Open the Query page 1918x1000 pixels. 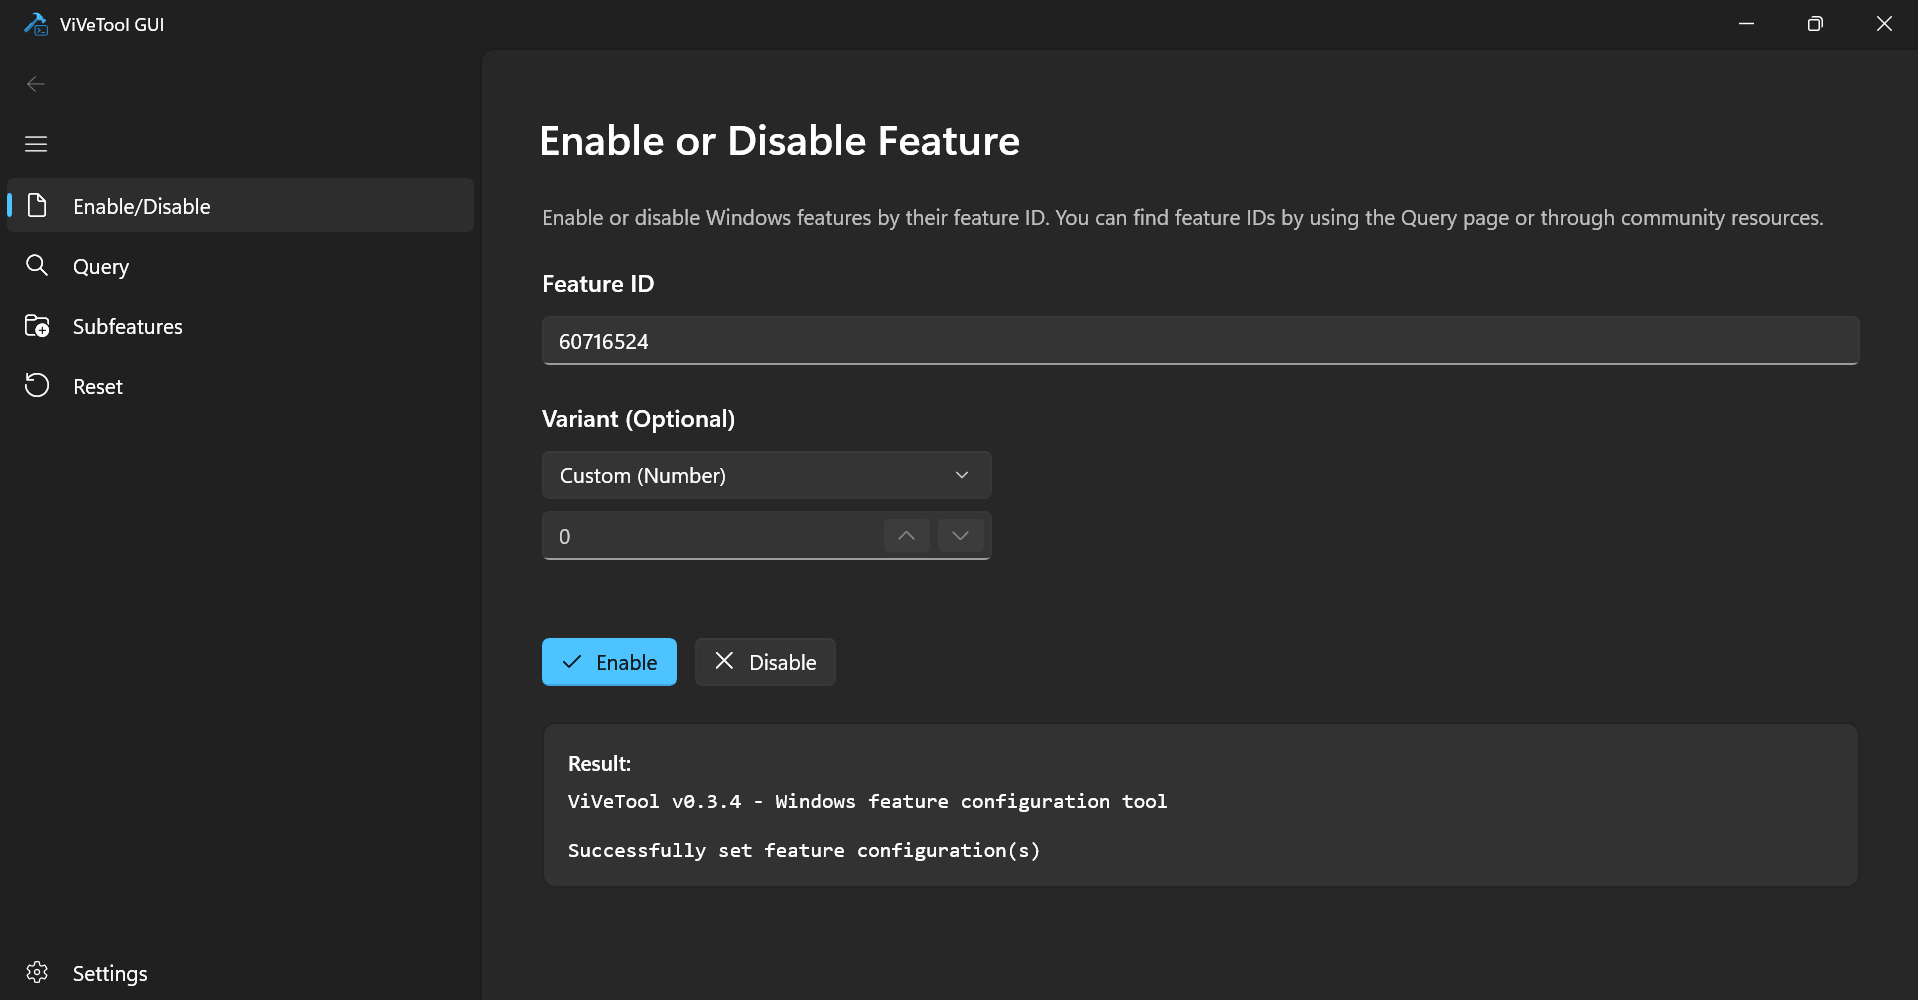(x=241, y=266)
